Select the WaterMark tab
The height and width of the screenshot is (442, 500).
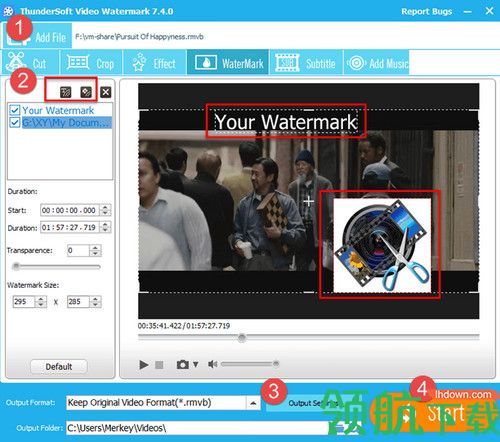coord(228,62)
